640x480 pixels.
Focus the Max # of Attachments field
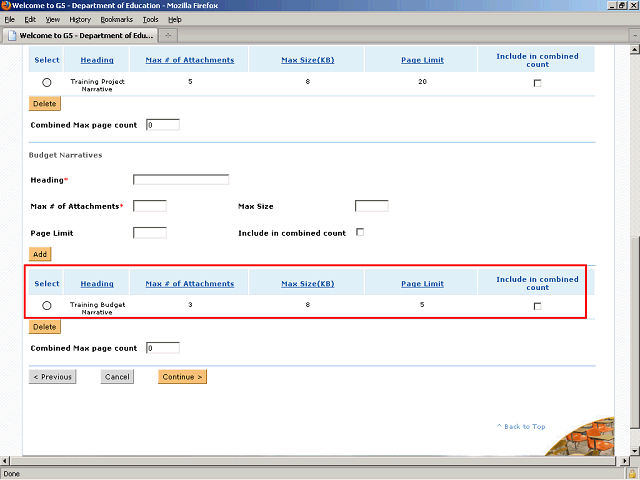(150, 206)
